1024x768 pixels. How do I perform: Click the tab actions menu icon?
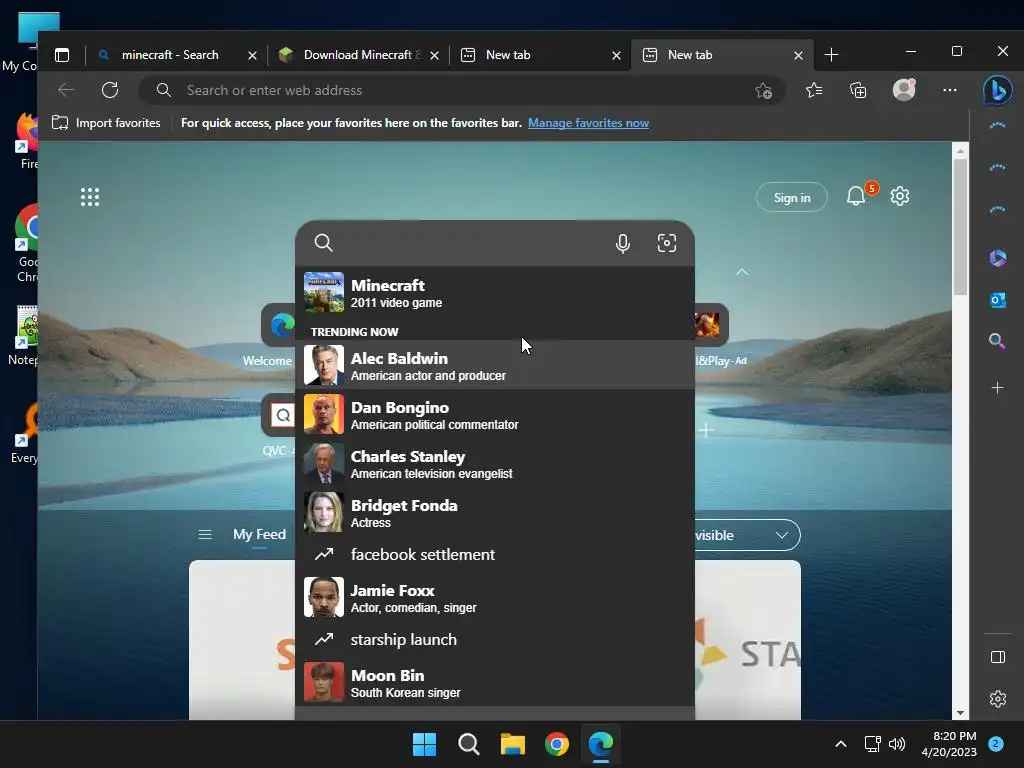(62, 55)
